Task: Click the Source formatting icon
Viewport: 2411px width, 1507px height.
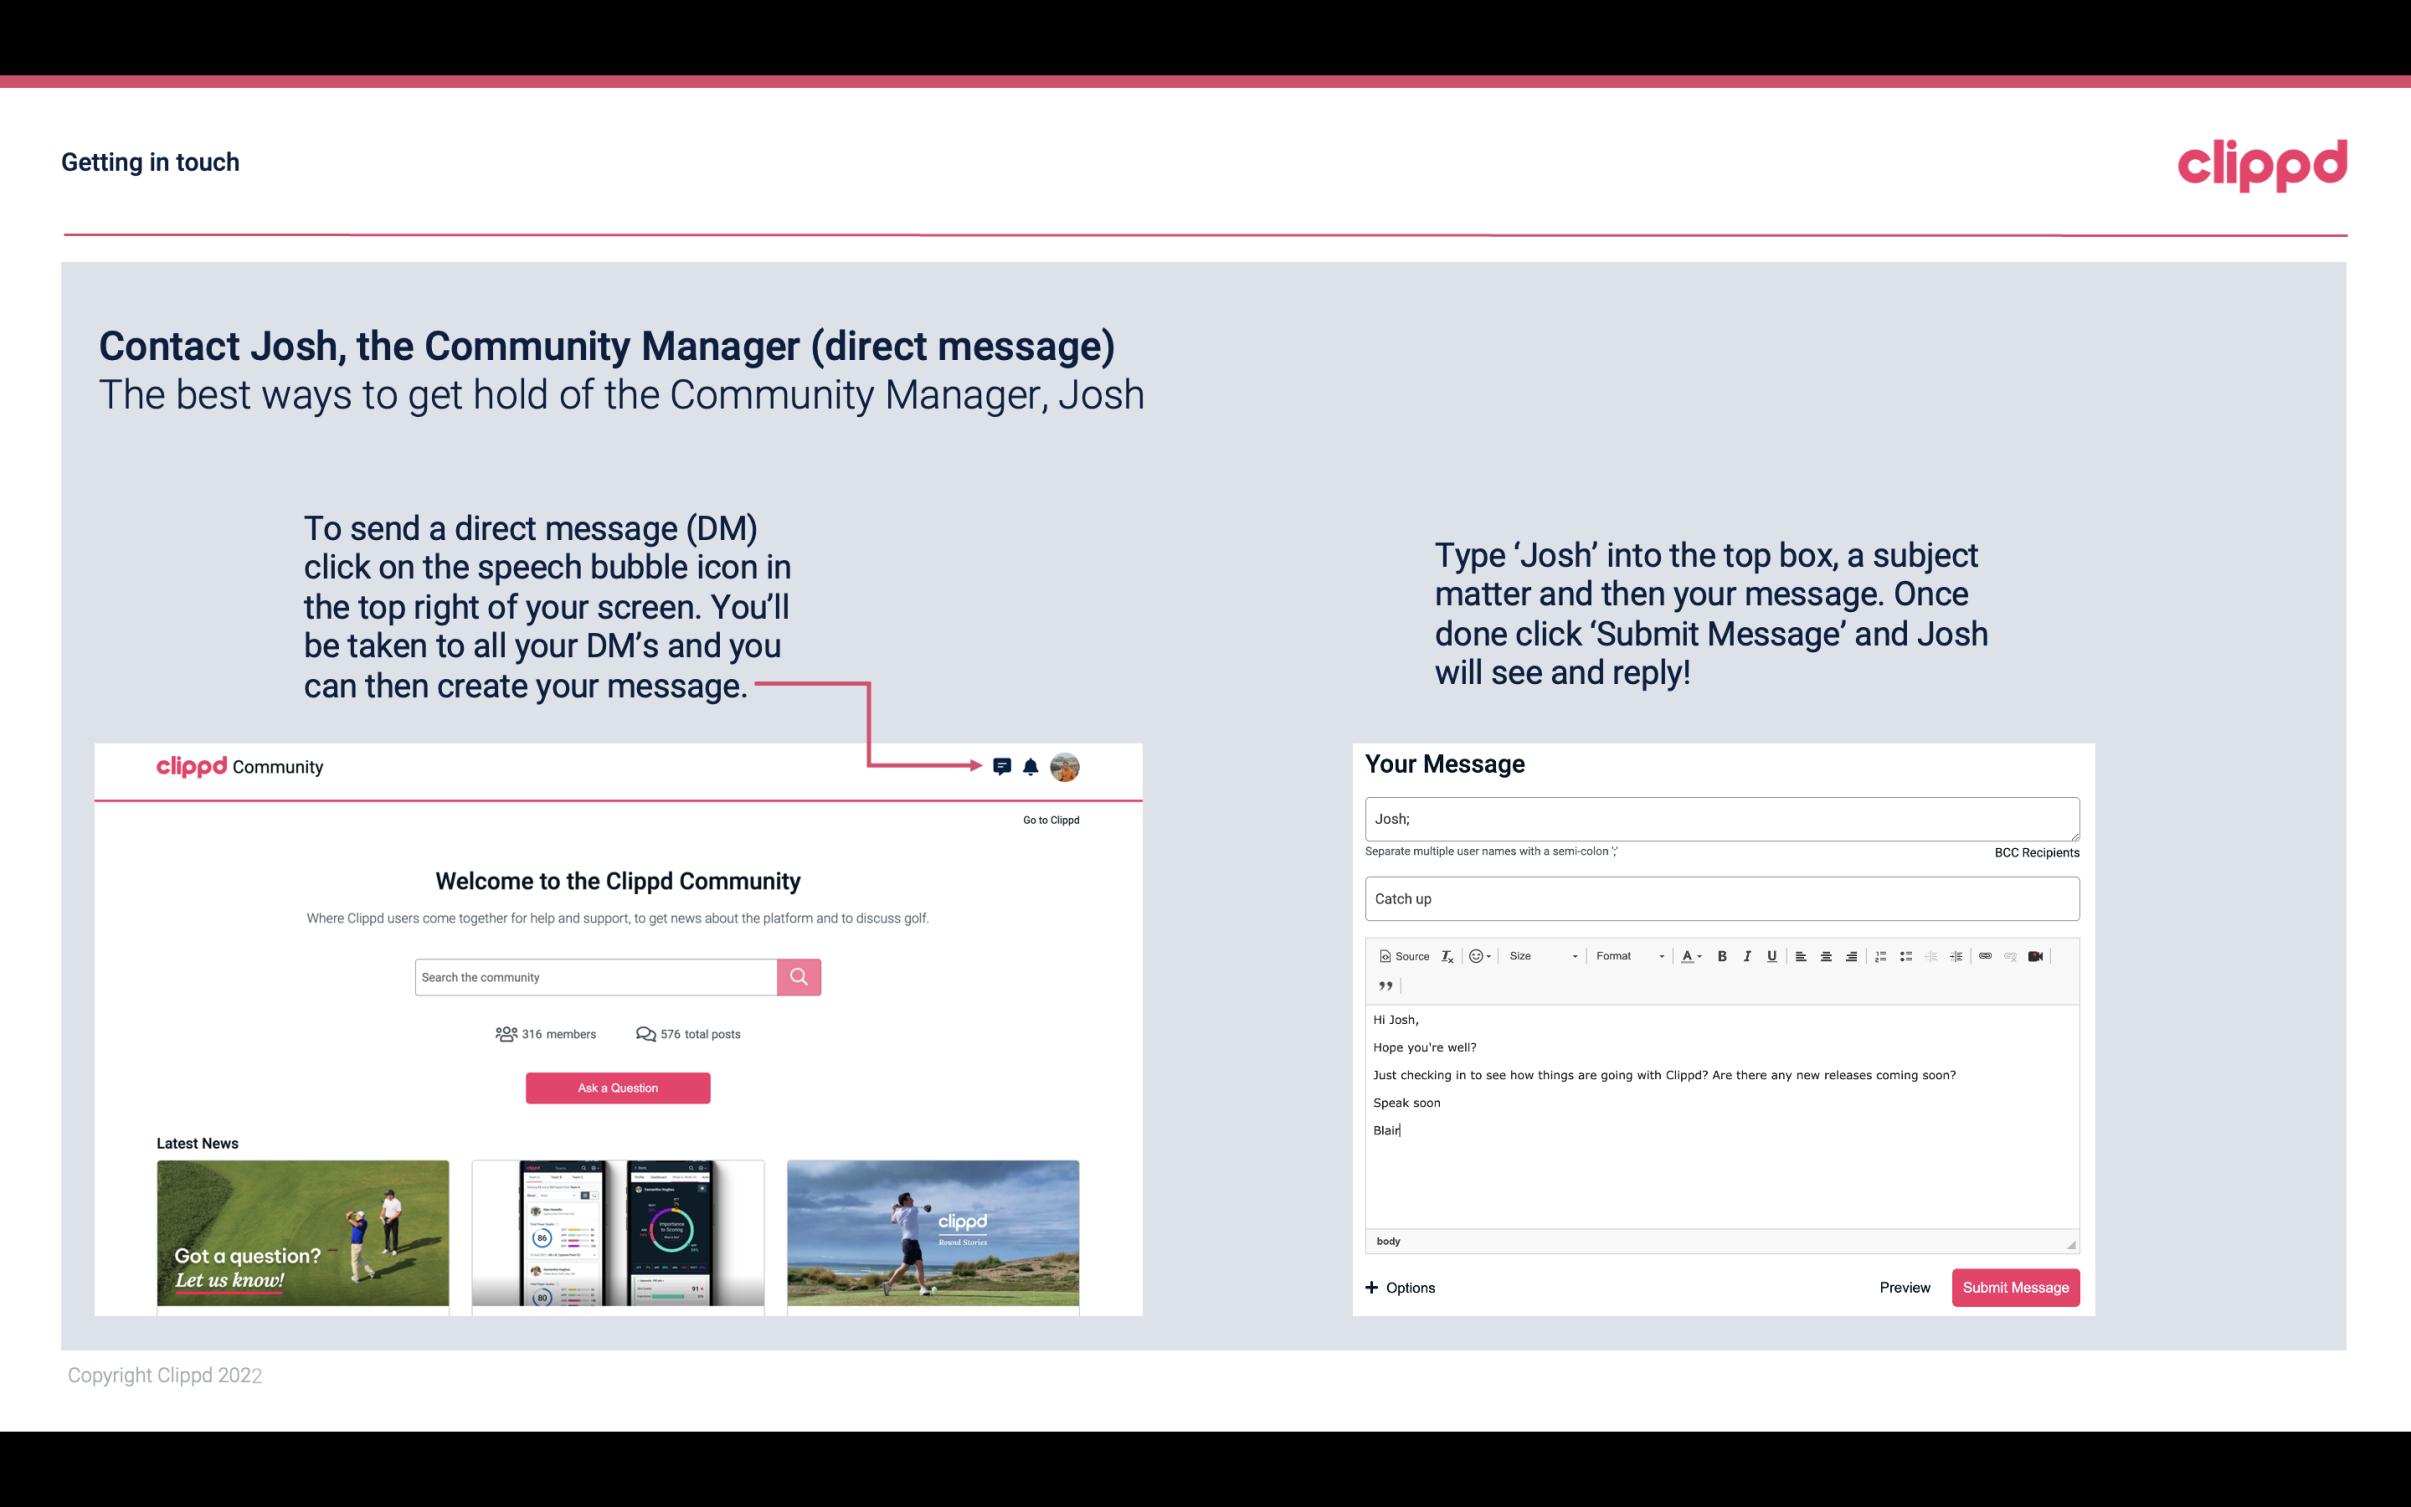Action: coord(1401,955)
